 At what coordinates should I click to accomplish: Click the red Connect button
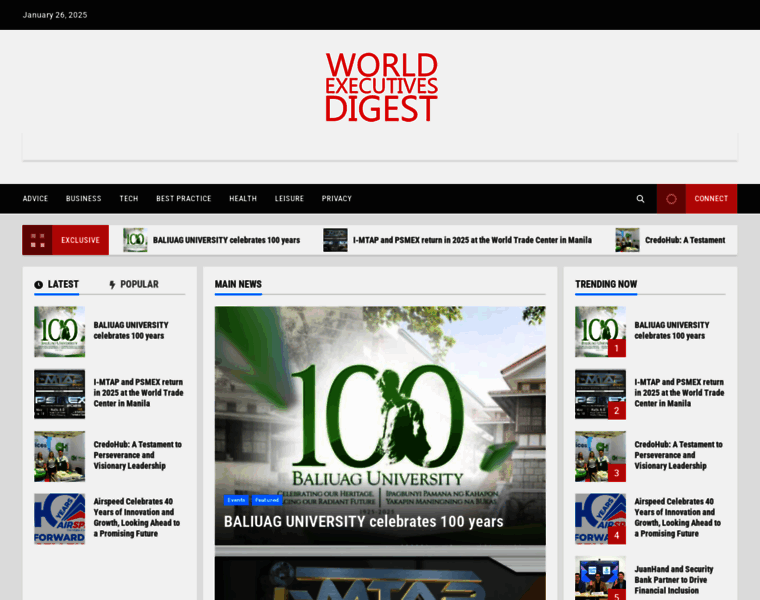click(711, 199)
